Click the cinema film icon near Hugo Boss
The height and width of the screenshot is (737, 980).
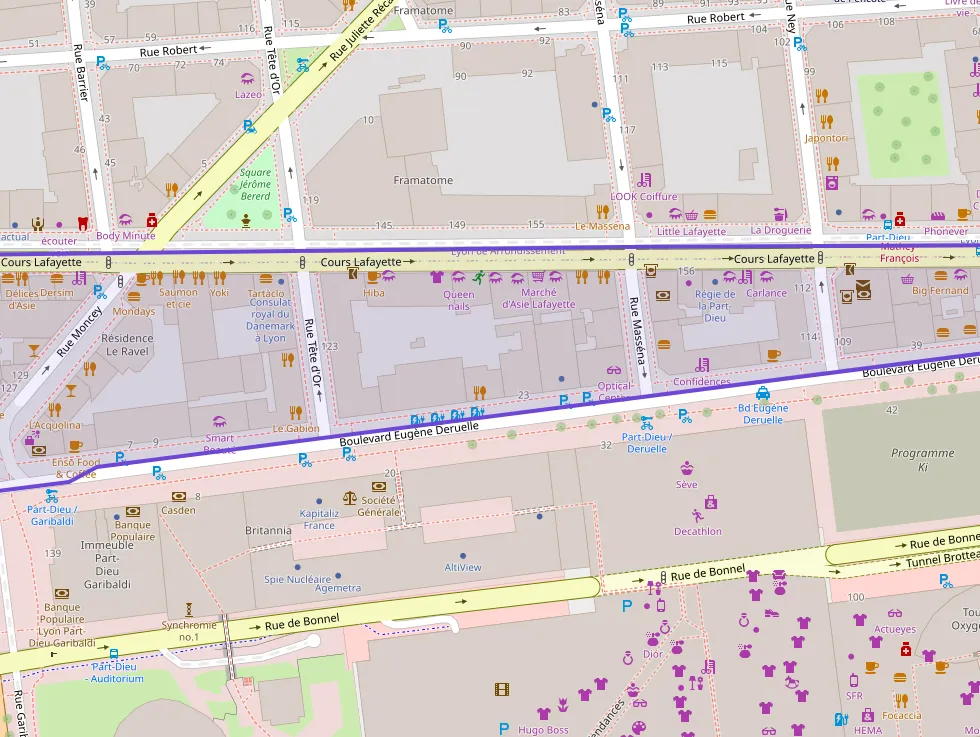point(502,689)
